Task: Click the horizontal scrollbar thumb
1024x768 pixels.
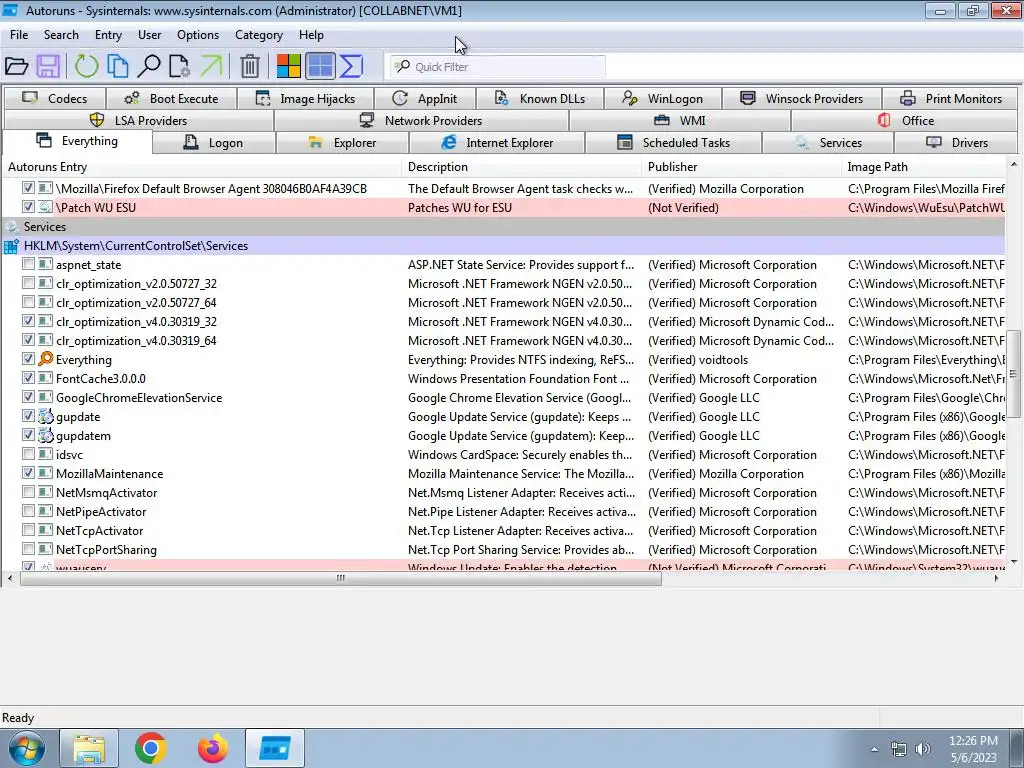Action: (340, 579)
